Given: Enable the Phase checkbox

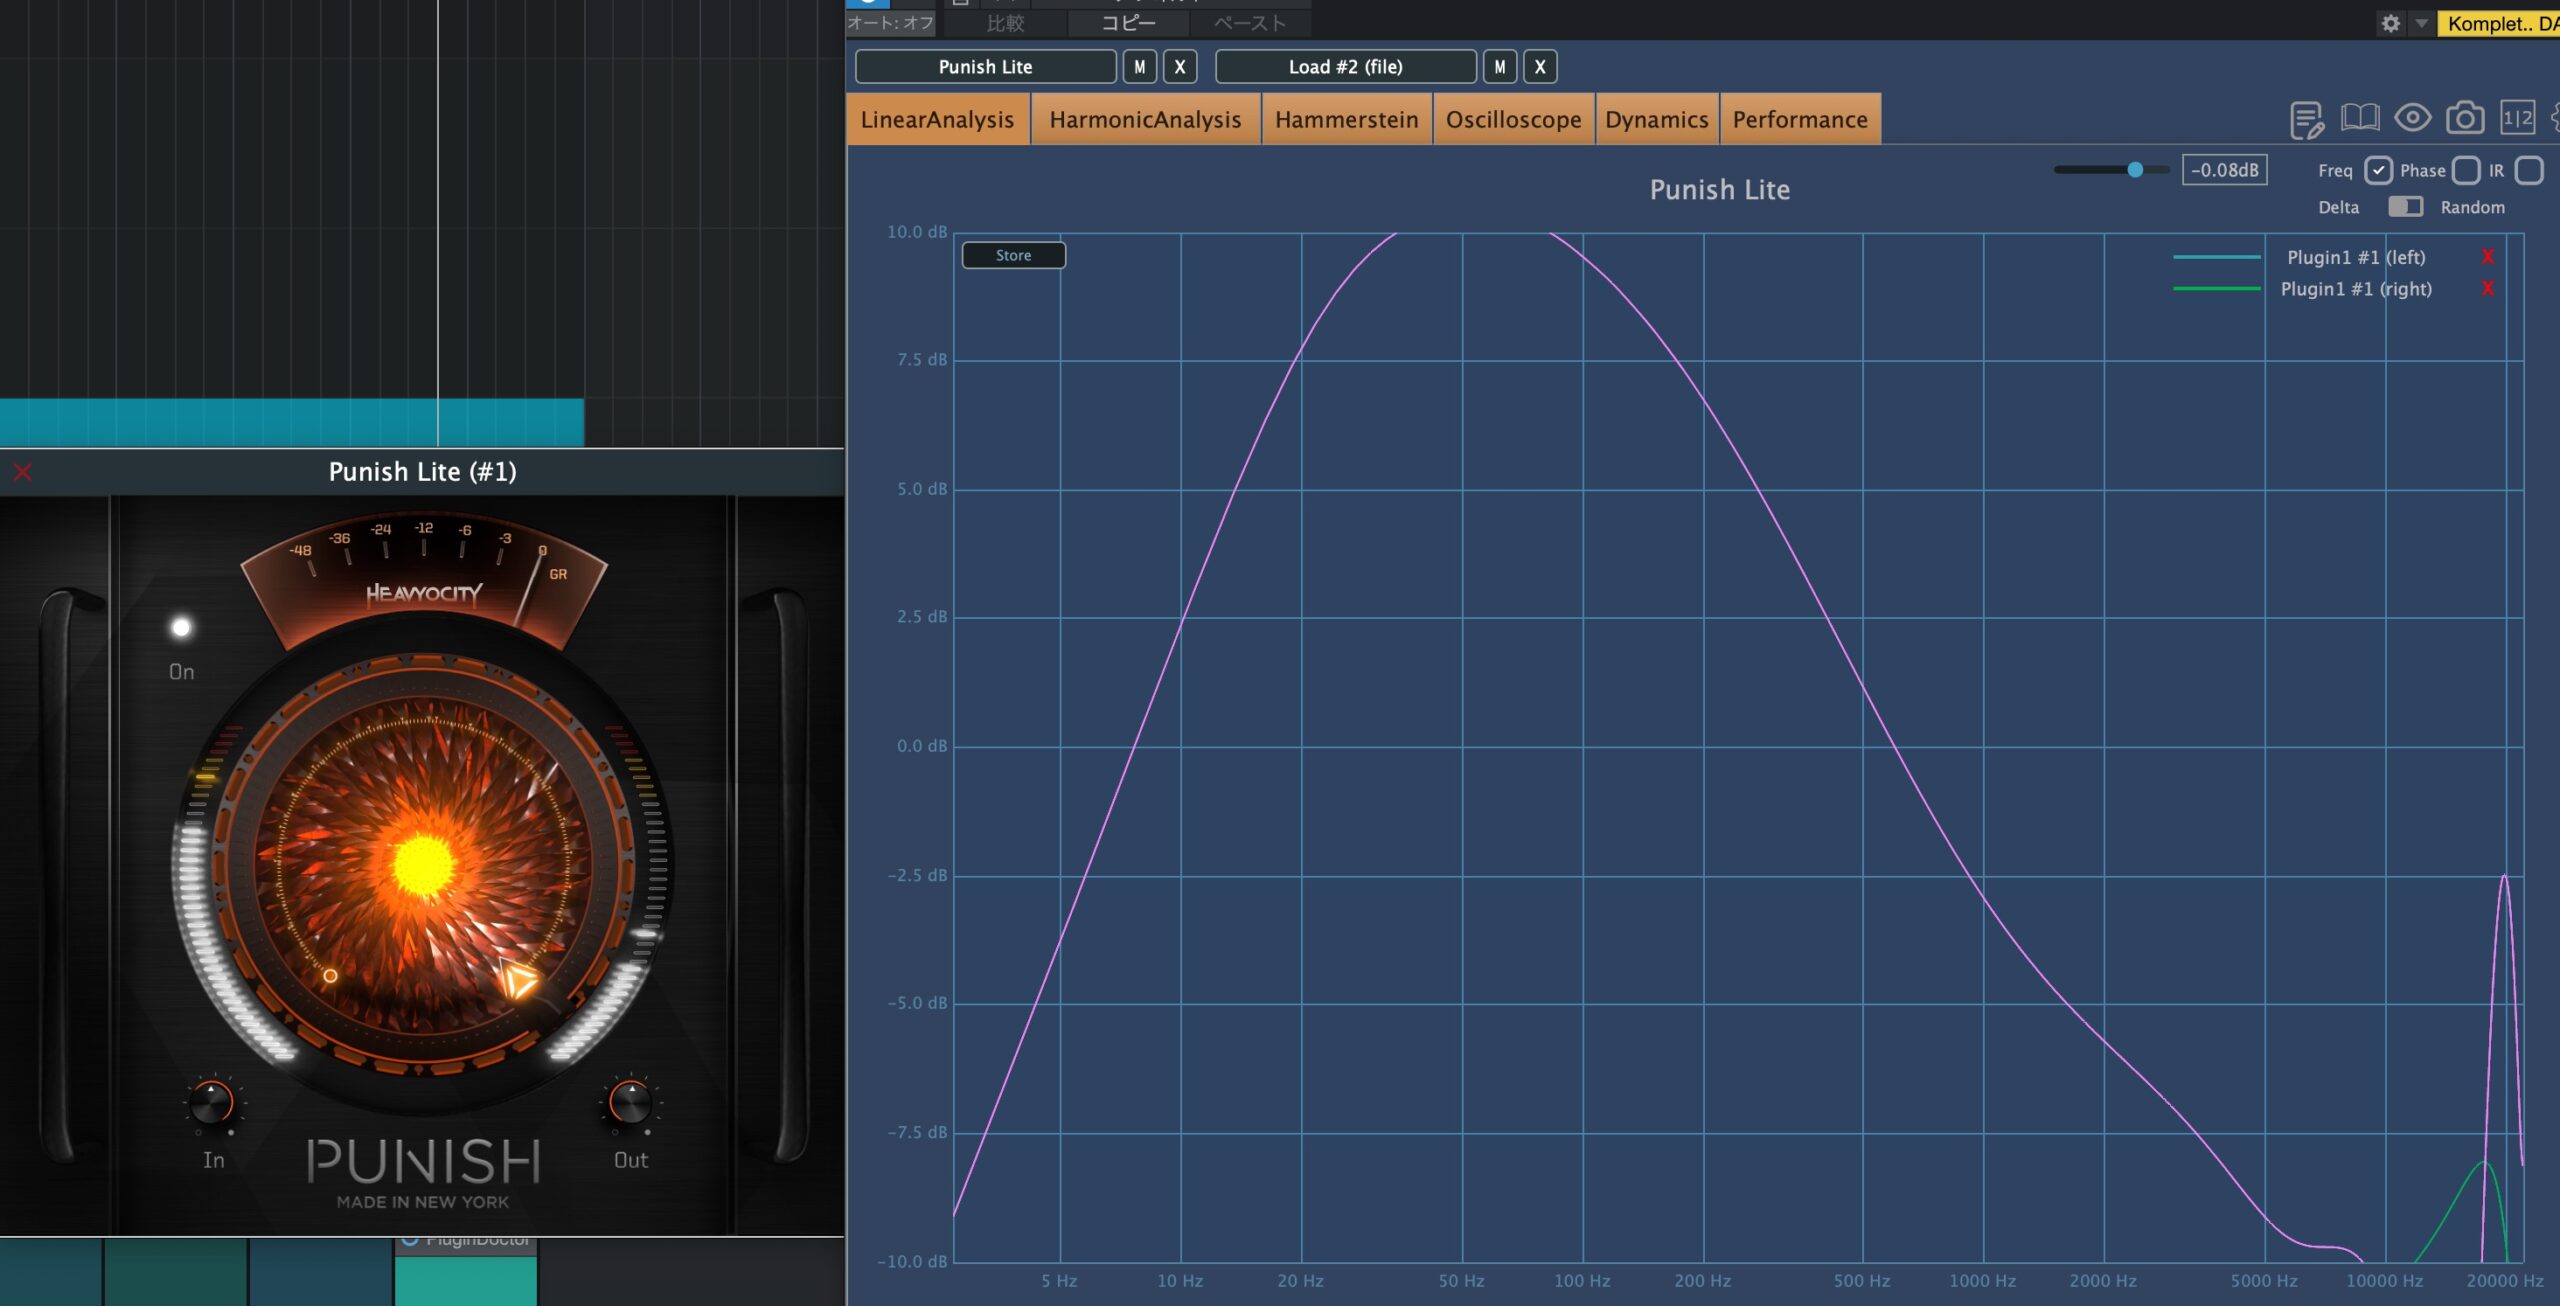Looking at the screenshot, I should [x=2466, y=171].
